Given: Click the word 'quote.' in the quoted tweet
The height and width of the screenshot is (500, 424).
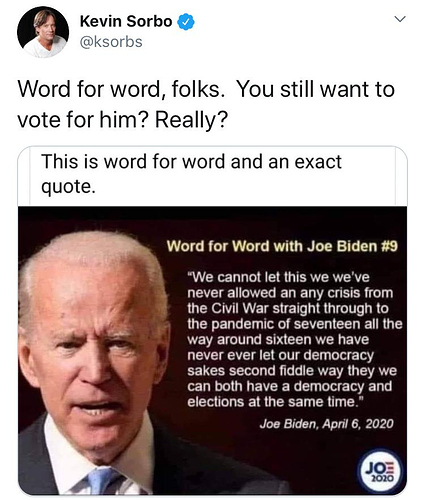Looking at the screenshot, I should pyautogui.click(x=68, y=187).
